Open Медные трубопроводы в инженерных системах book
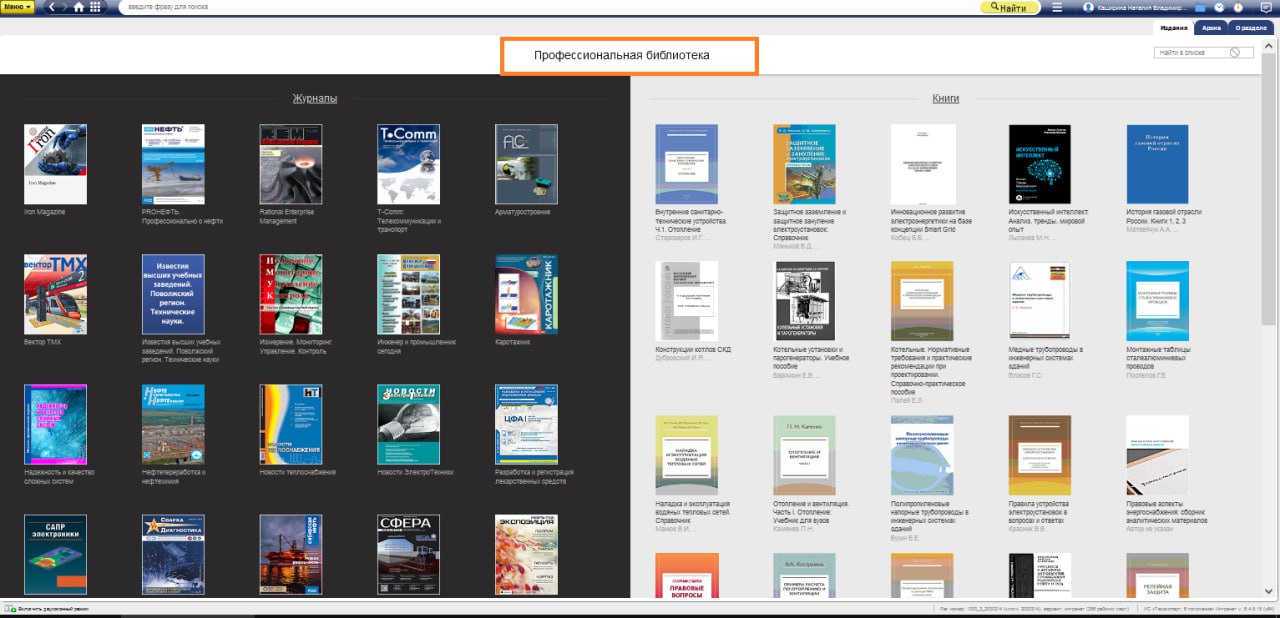This screenshot has height=618, width=1280. (1040, 301)
